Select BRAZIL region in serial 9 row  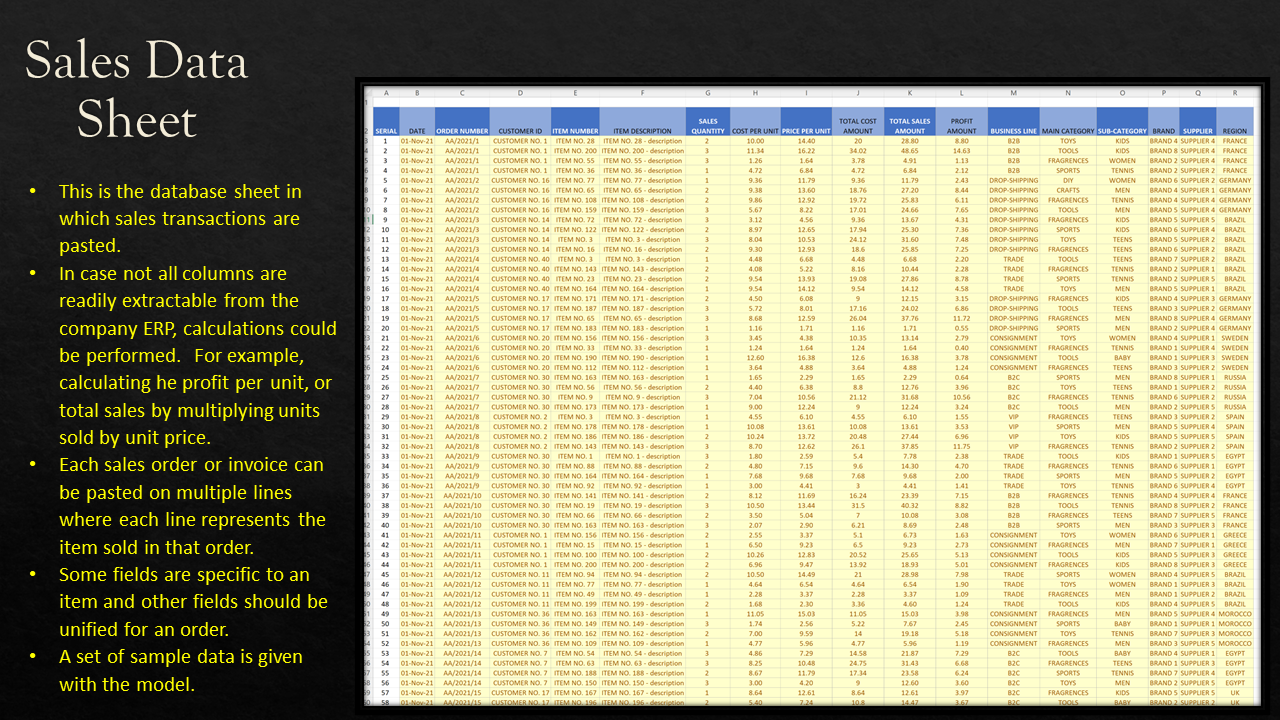pos(1235,219)
